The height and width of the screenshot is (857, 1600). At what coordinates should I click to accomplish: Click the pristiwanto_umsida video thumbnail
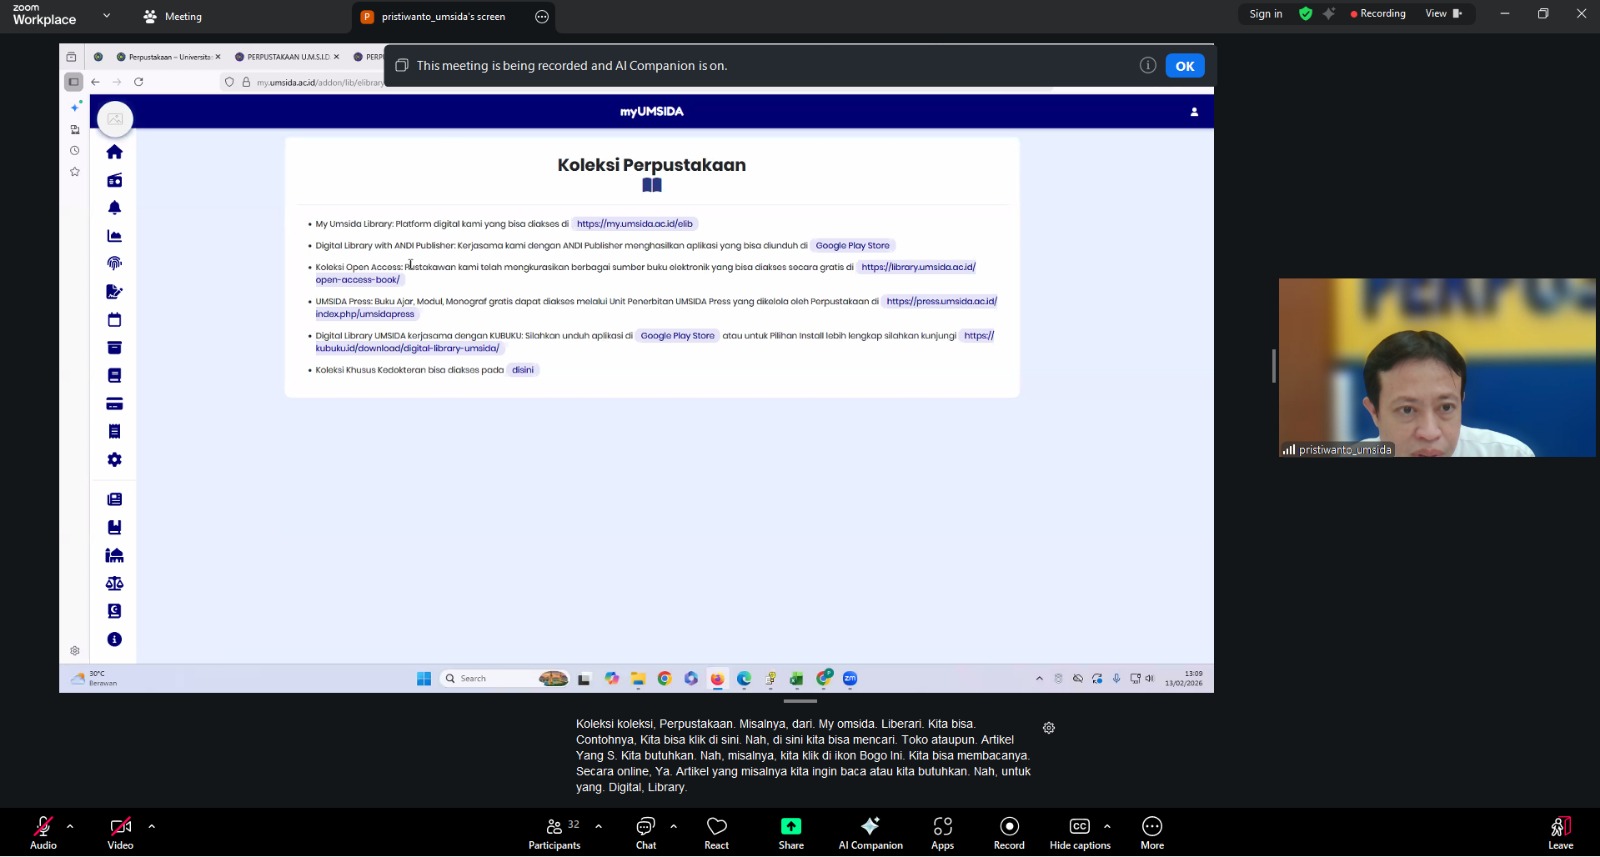point(1437,367)
